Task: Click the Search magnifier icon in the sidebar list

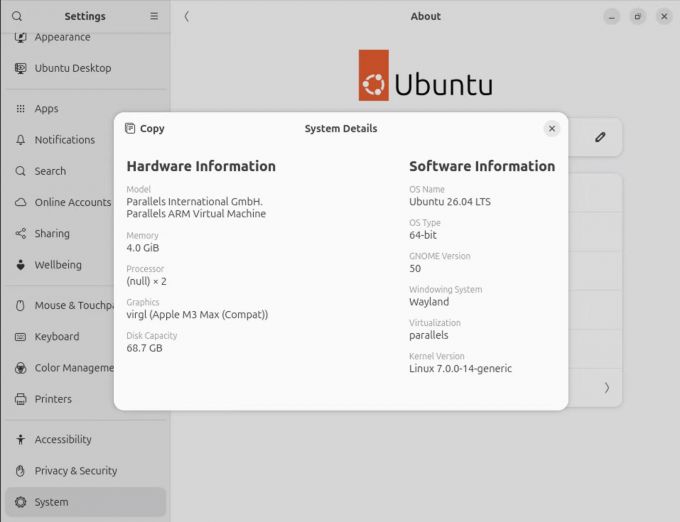Action: click(x=20, y=171)
